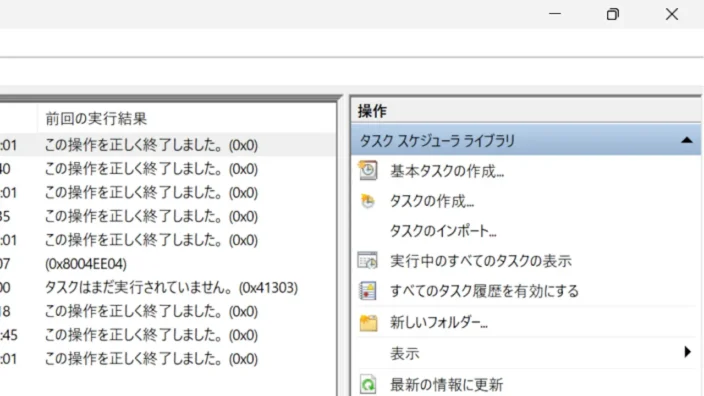Select the result row with time ending 40
The height and width of the screenshot is (396, 704).
168,169
